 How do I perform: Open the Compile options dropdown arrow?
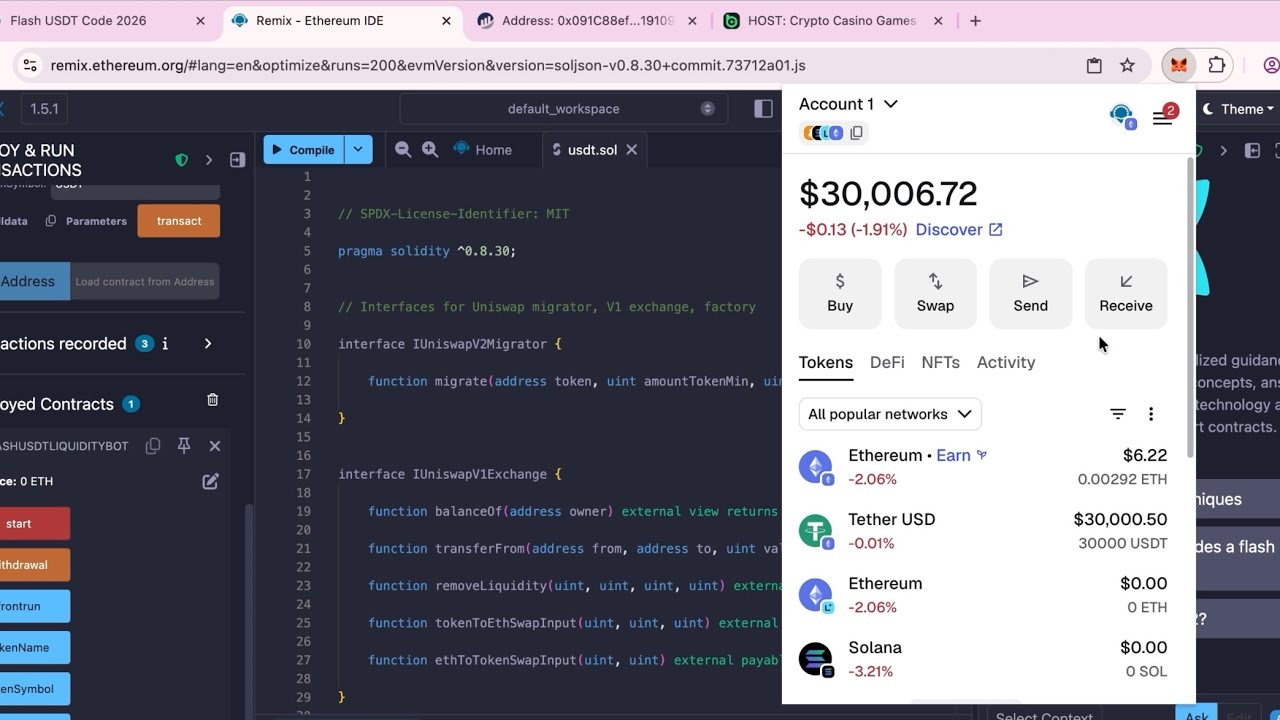tap(358, 150)
